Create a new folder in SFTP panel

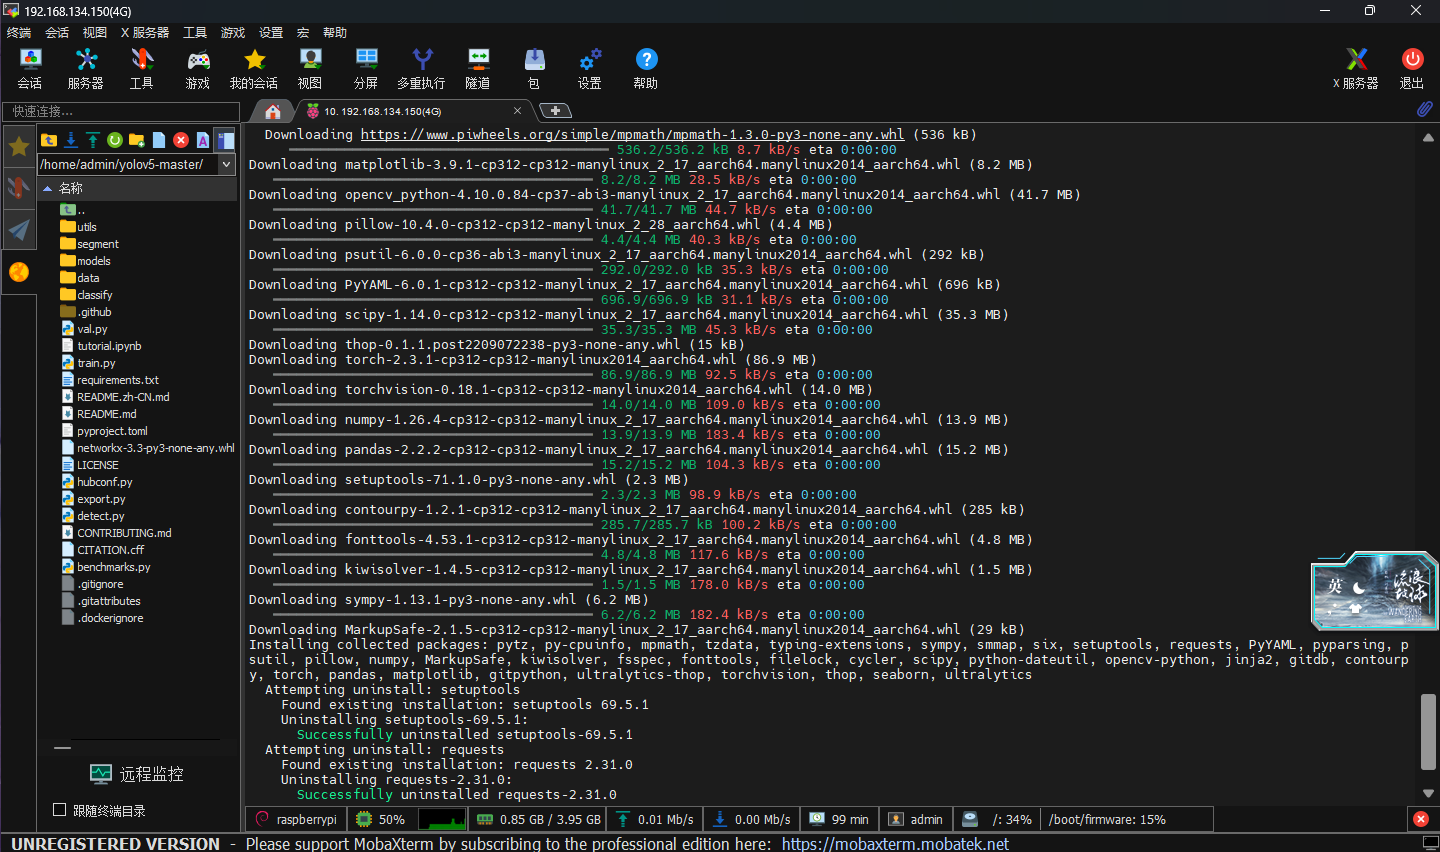(137, 140)
